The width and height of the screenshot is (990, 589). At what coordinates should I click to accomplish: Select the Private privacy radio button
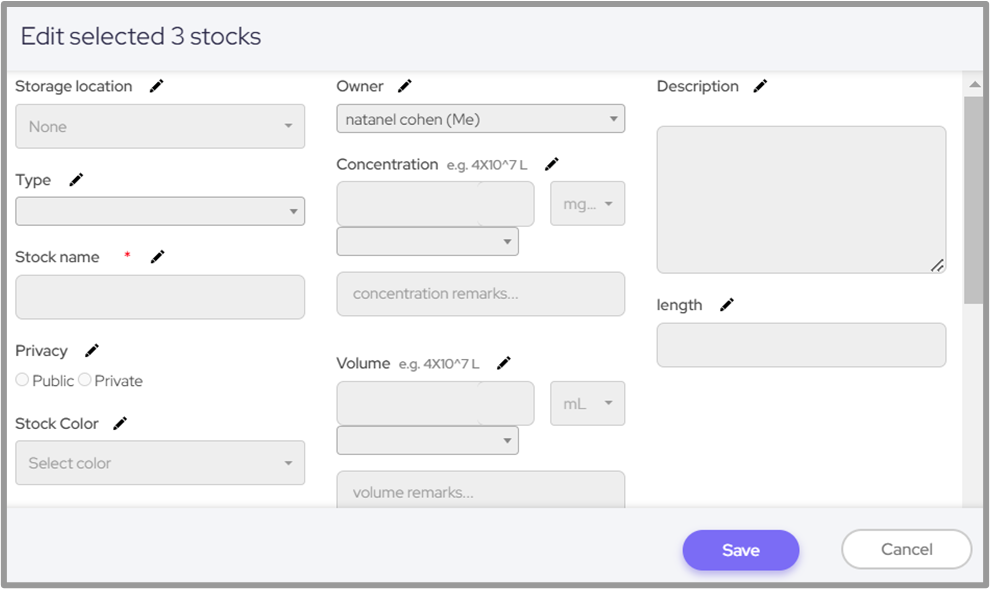pos(85,380)
